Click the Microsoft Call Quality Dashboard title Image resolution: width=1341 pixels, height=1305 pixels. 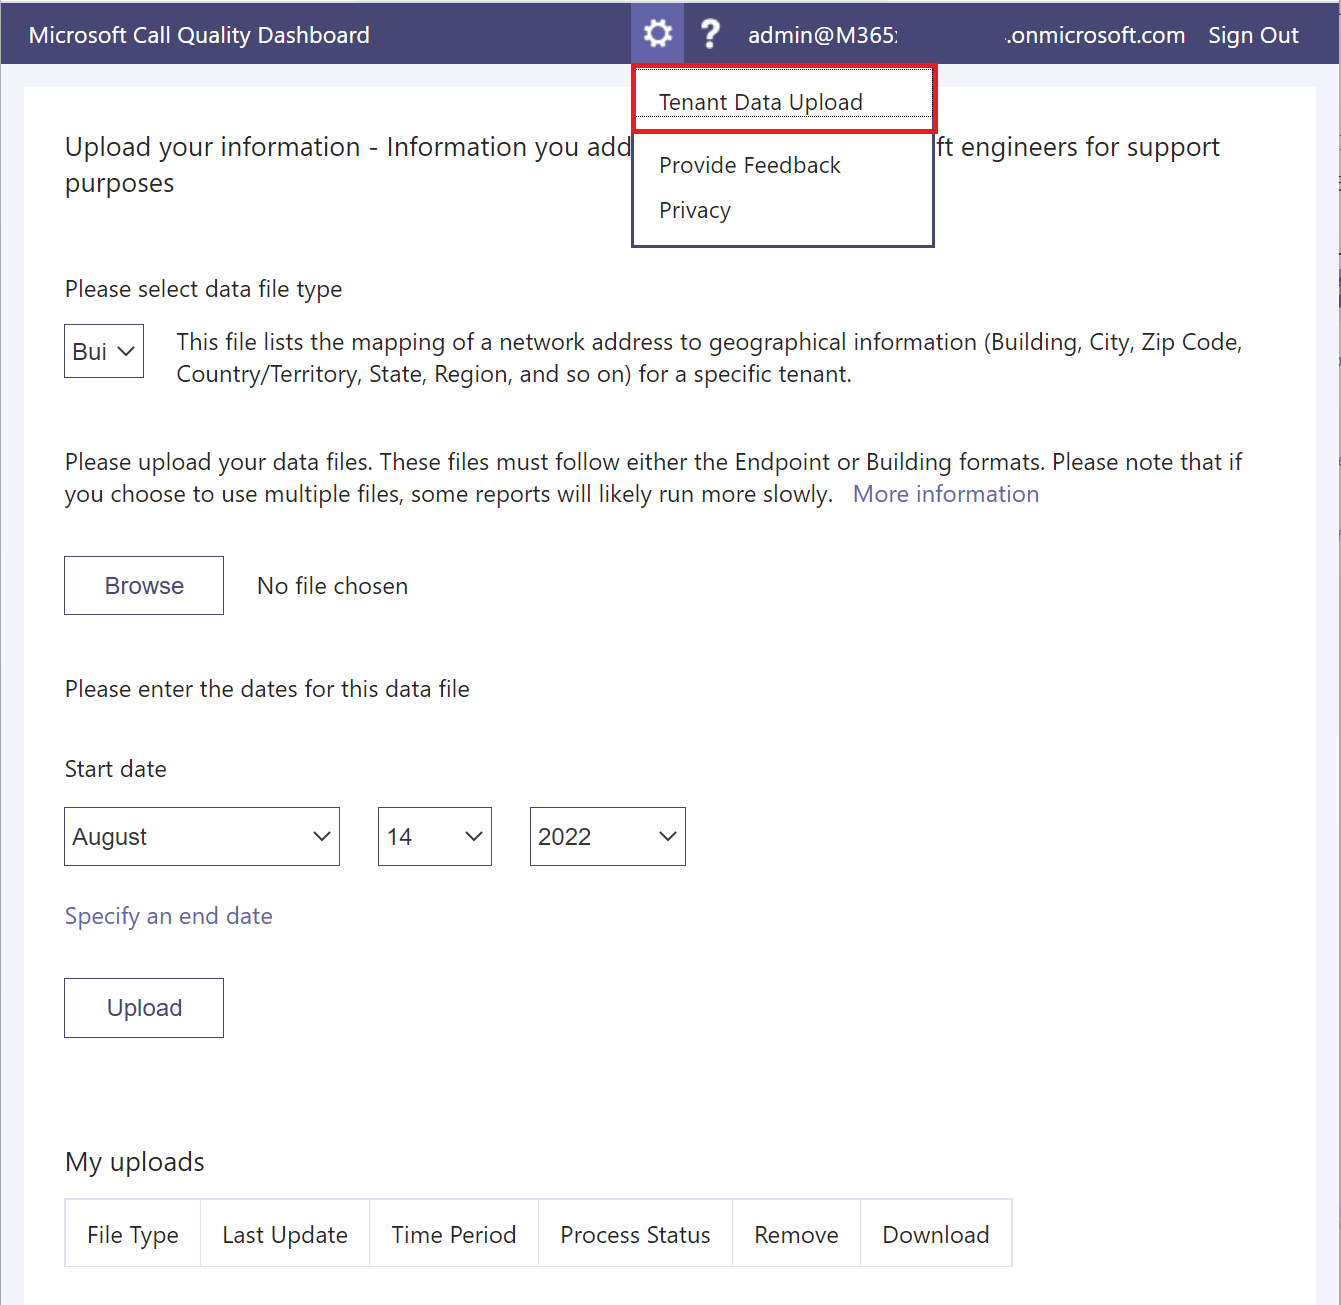(x=199, y=35)
